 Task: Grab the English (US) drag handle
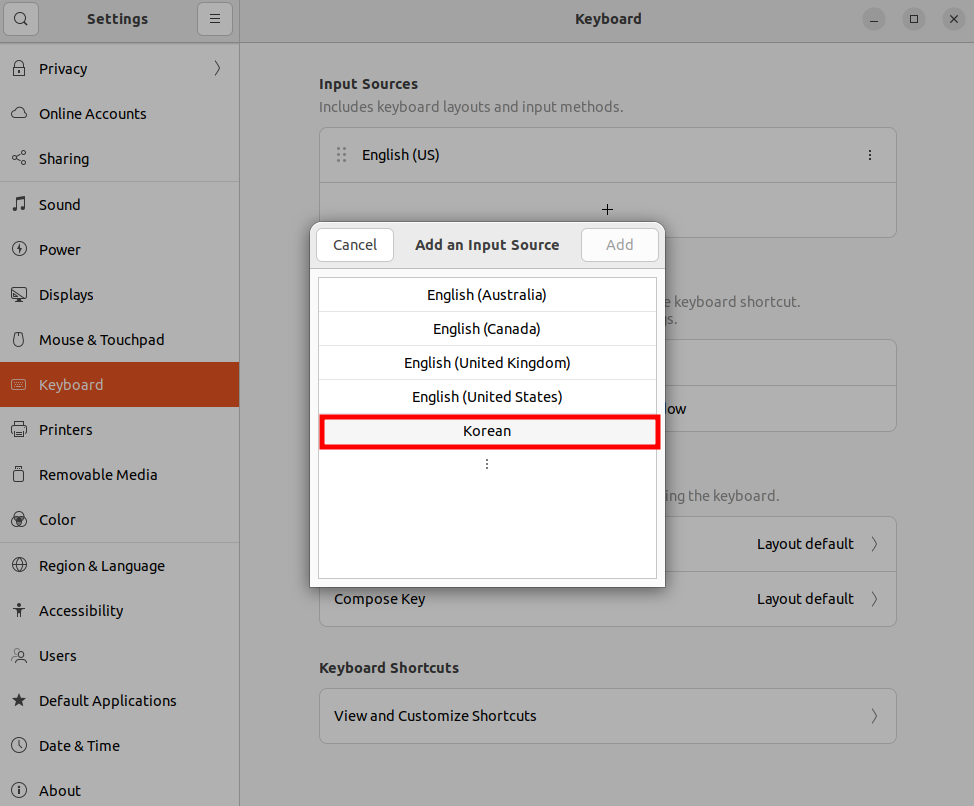point(341,155)
